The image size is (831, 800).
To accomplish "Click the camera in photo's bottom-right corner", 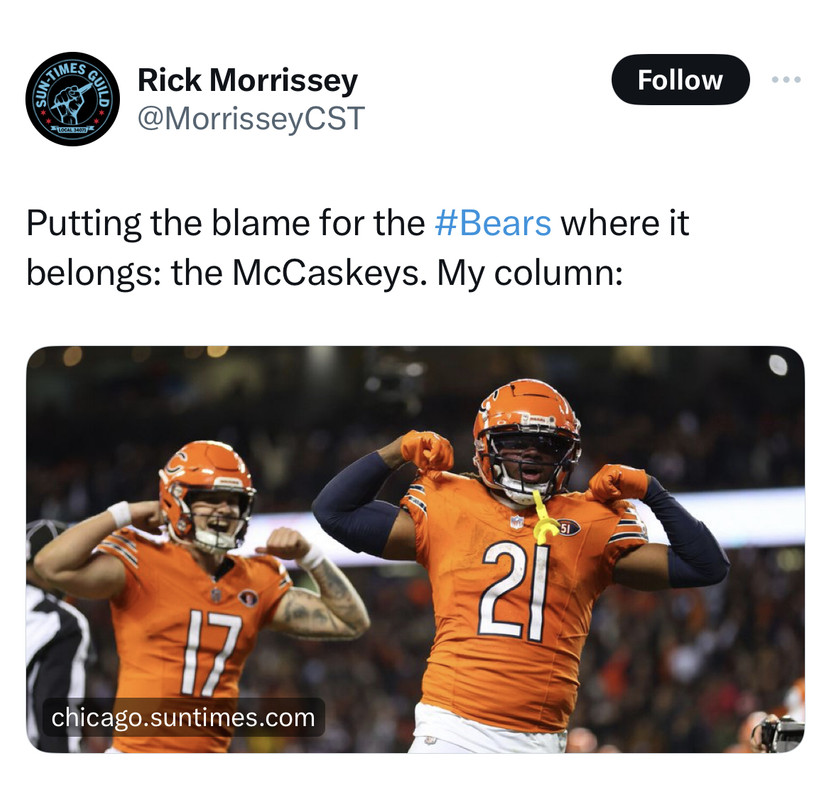I will (782, 733).
